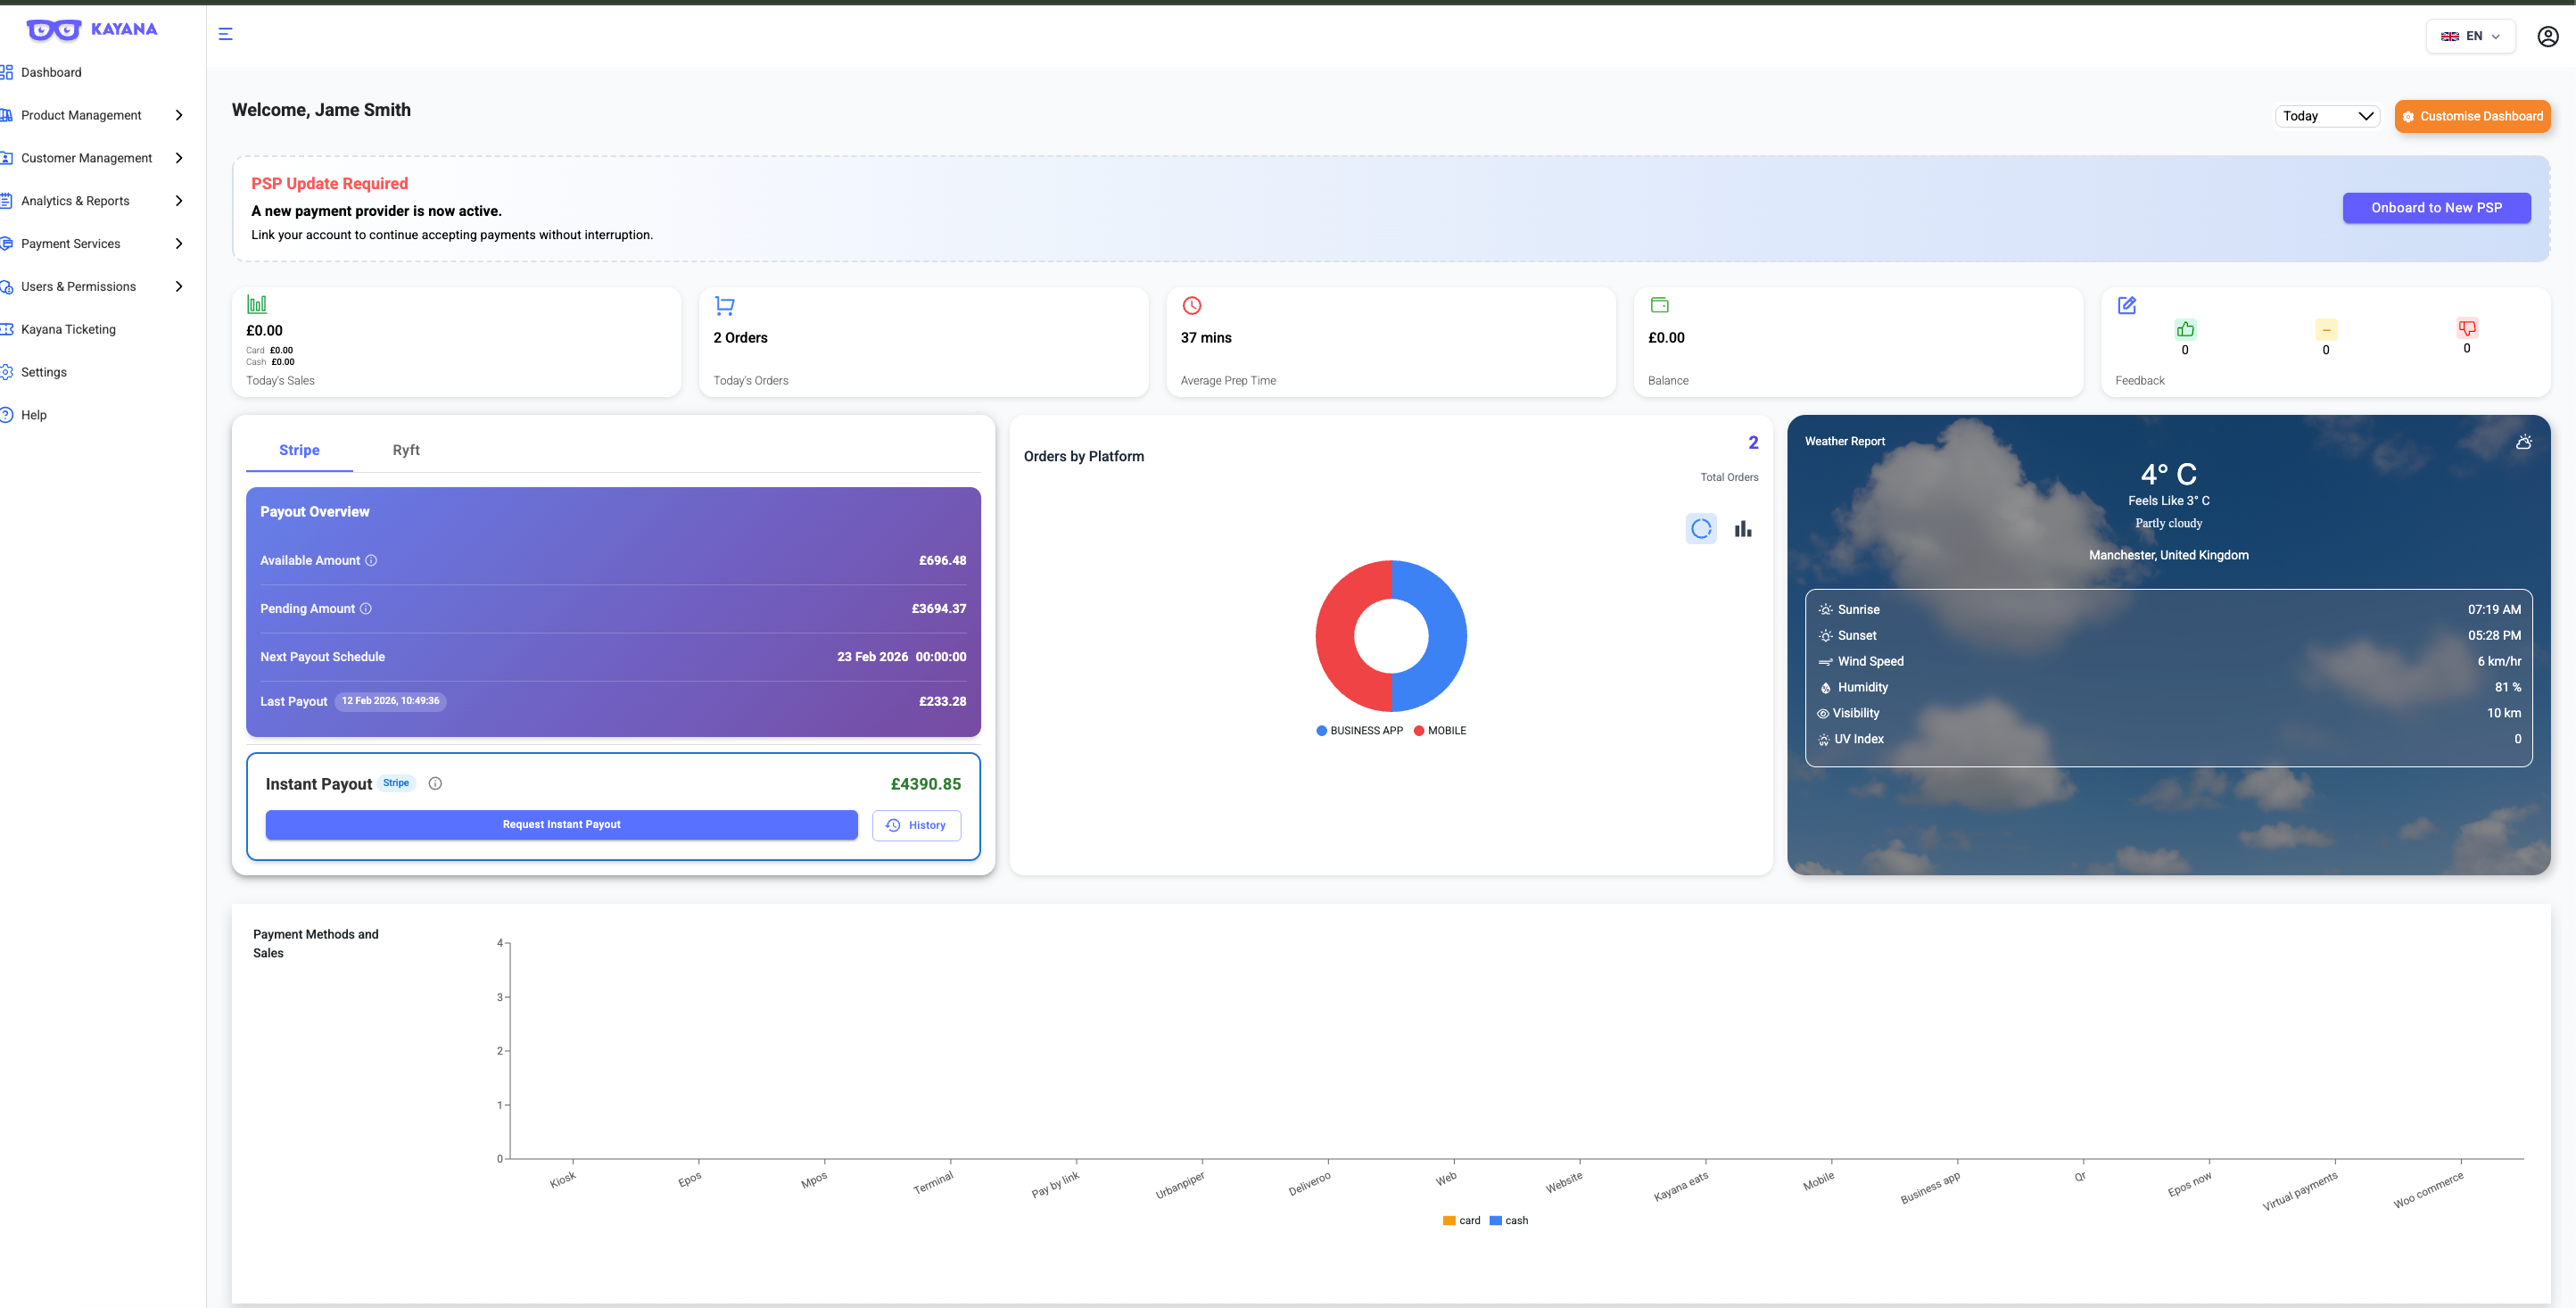Expand Users & Permissions chevron
The height and width of the screenshot is (1308, 2576).
pos(179,287)
